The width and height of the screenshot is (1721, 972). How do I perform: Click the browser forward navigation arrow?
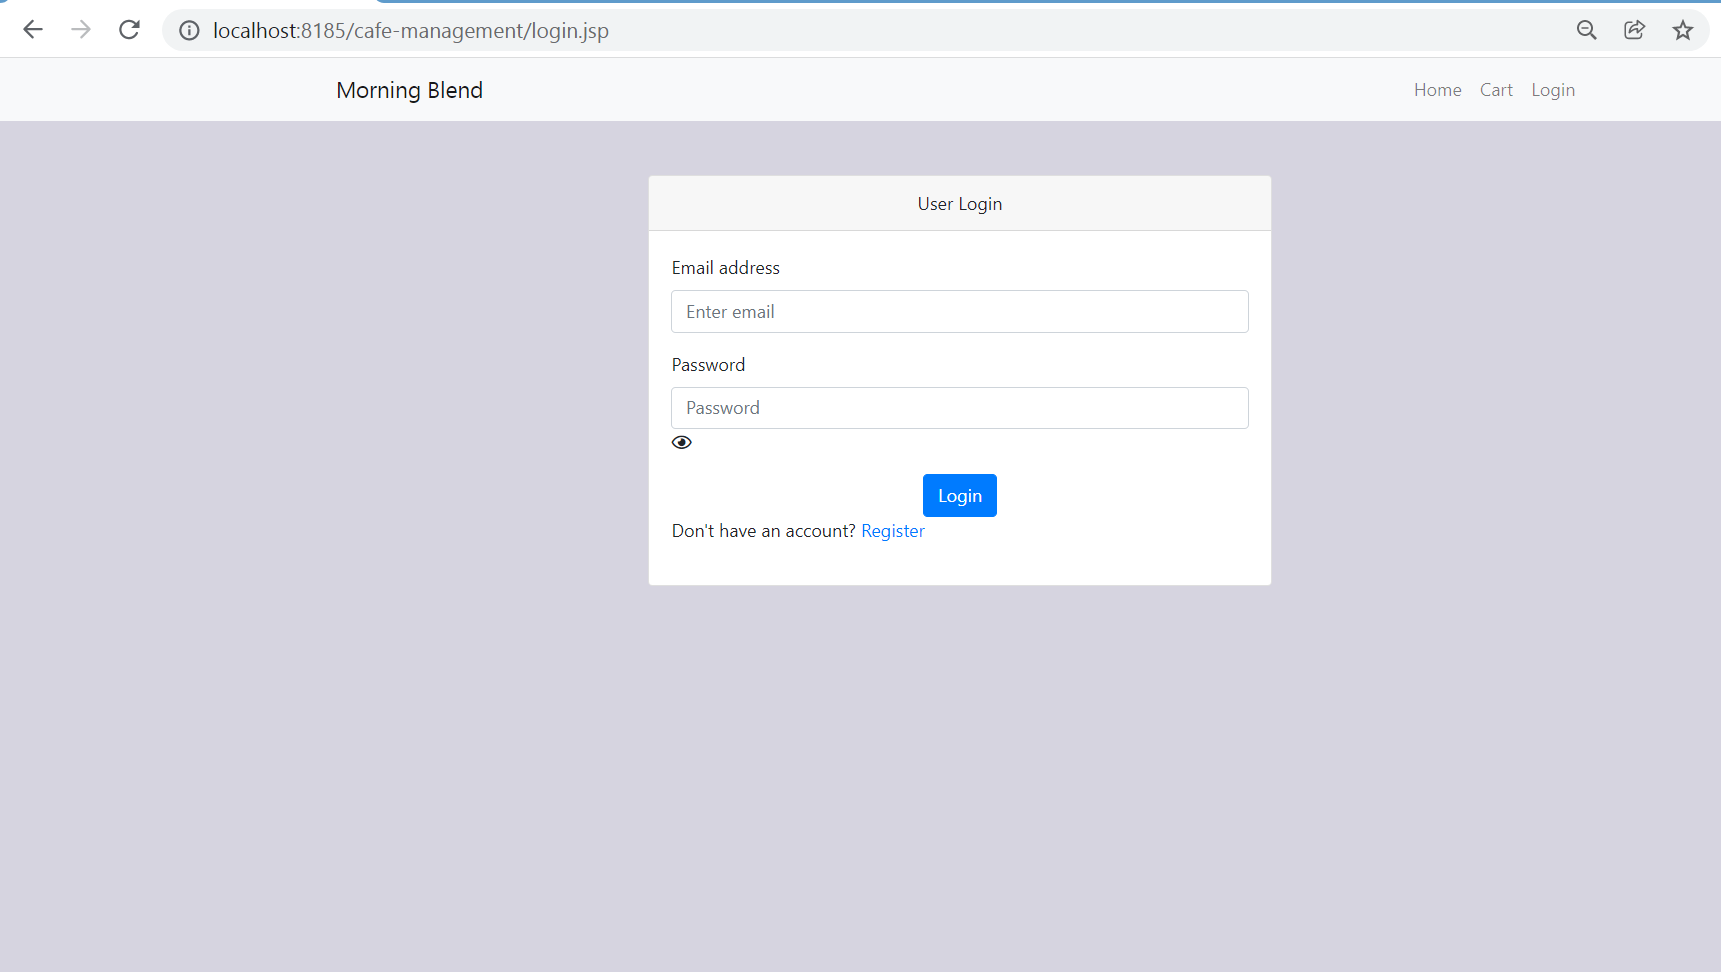click(x=81, y=29)
